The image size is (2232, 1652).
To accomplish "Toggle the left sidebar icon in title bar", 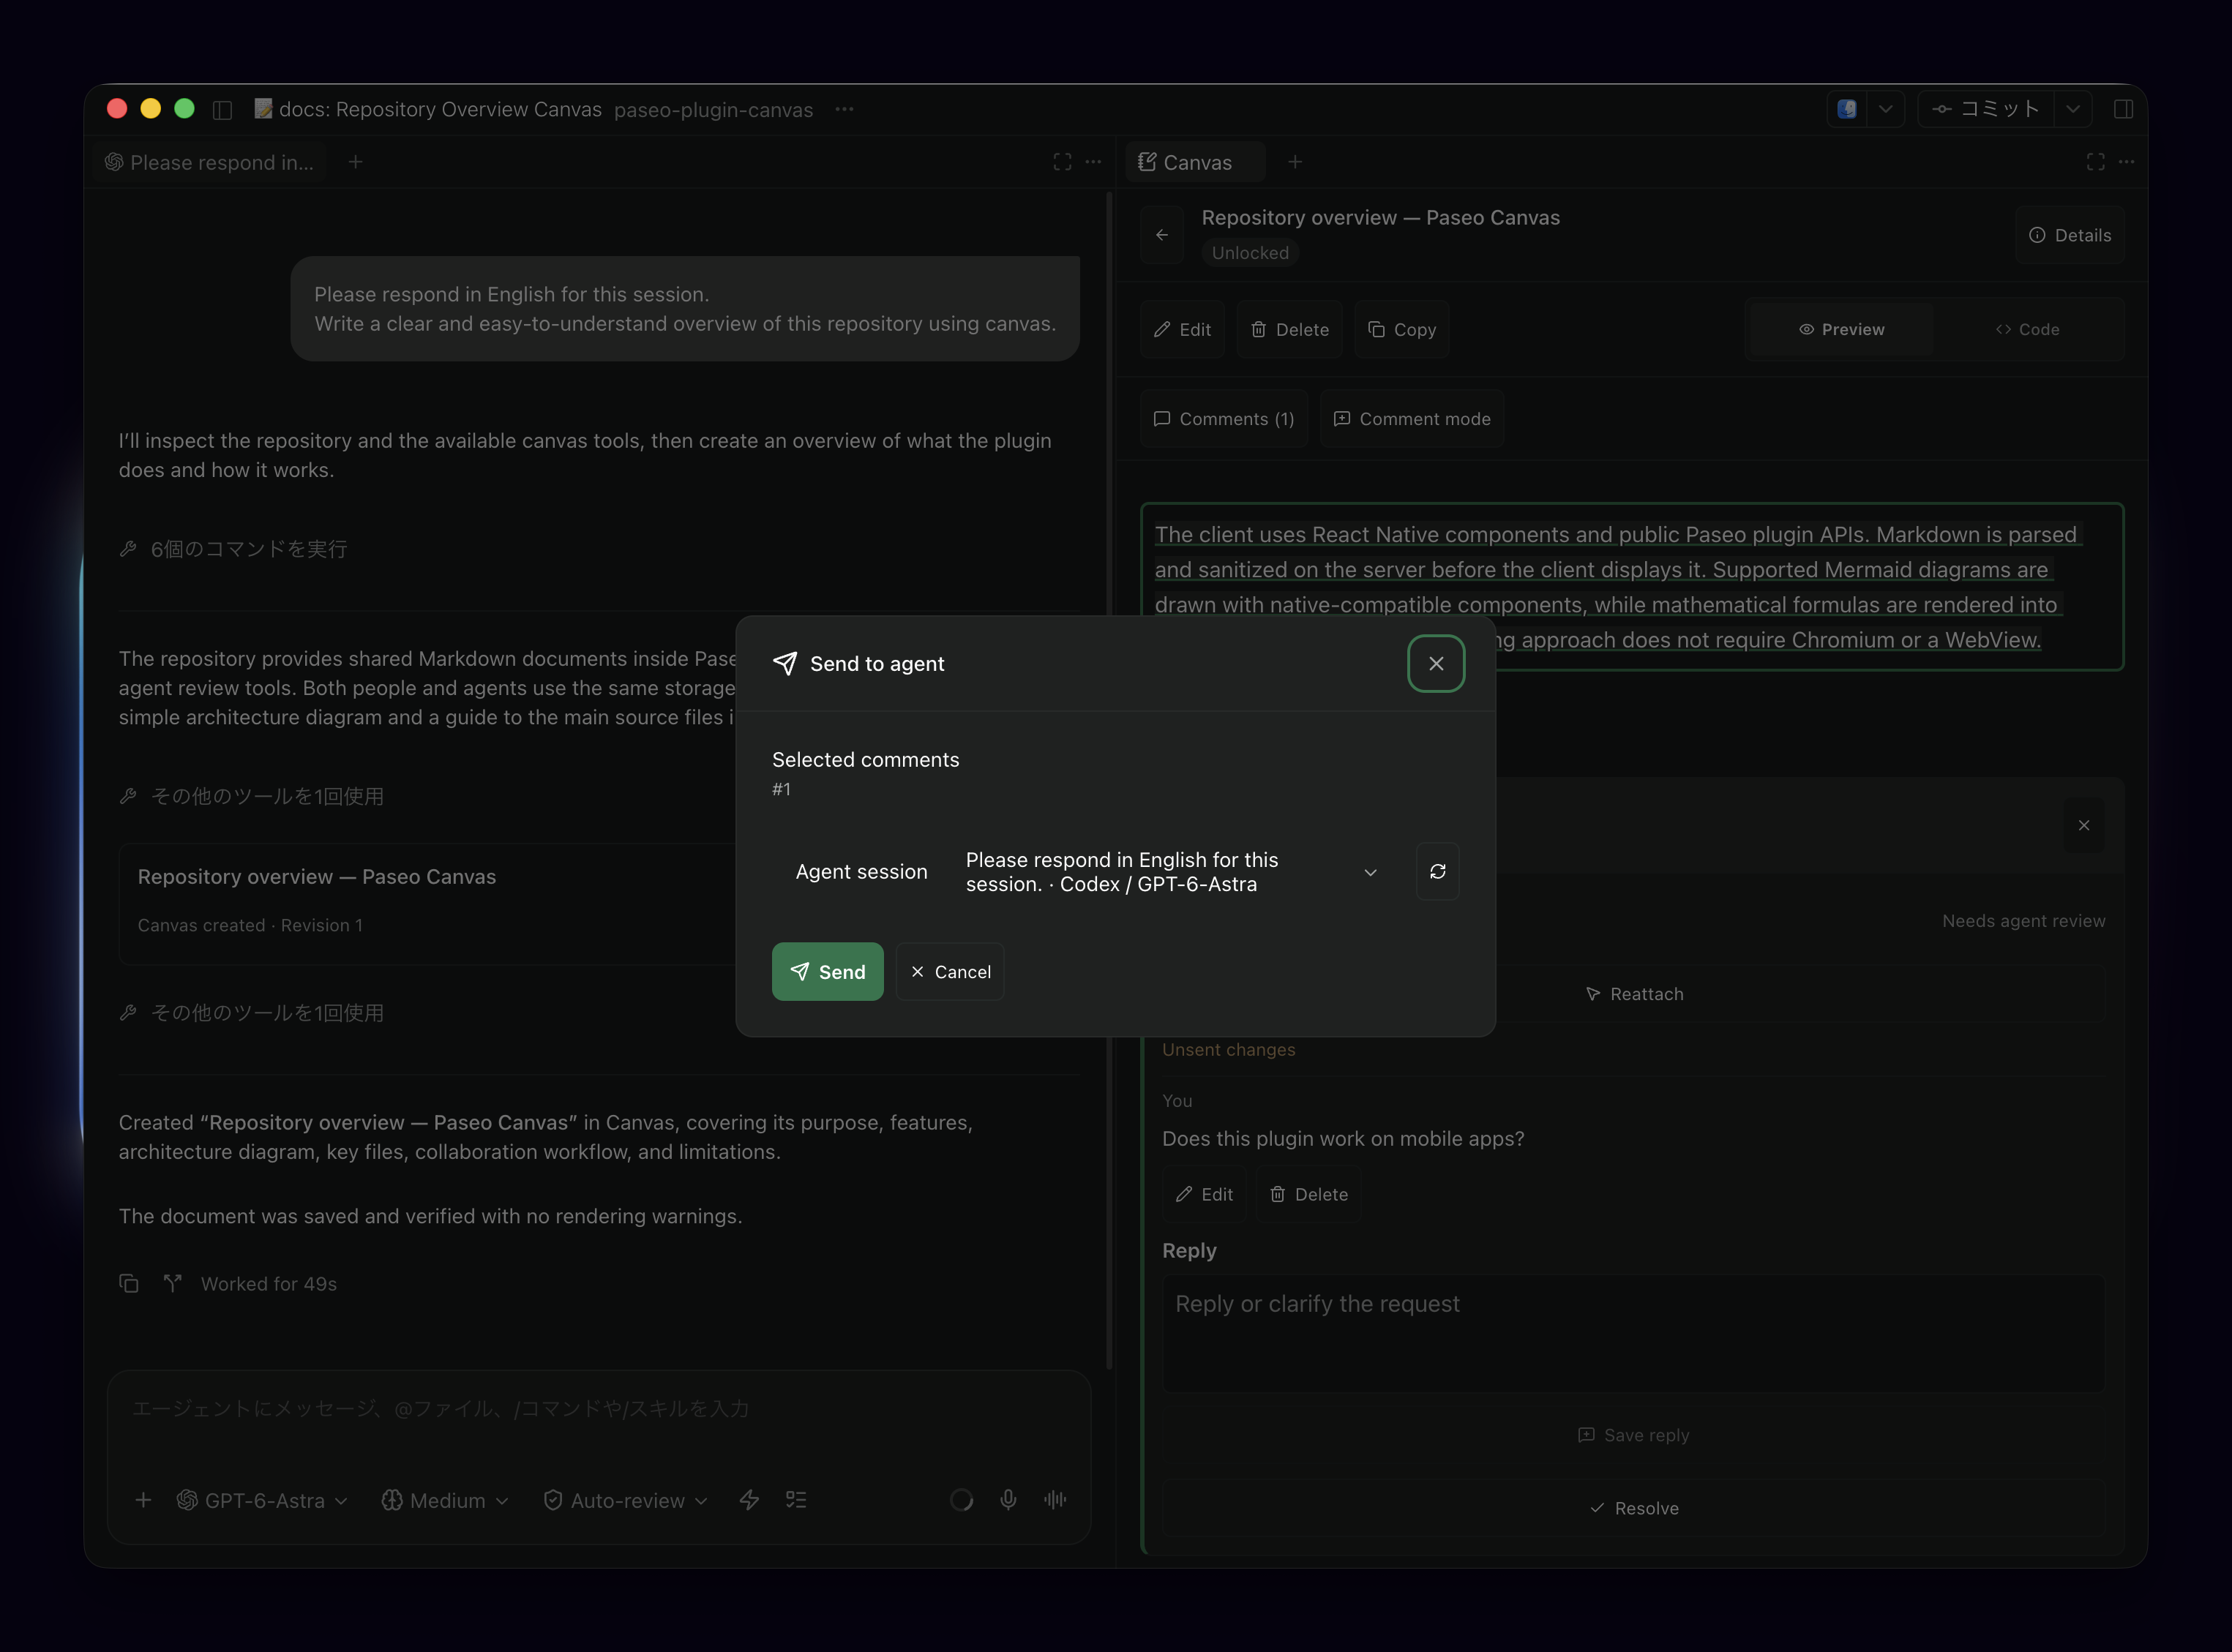I will click(x=223, y=109).
